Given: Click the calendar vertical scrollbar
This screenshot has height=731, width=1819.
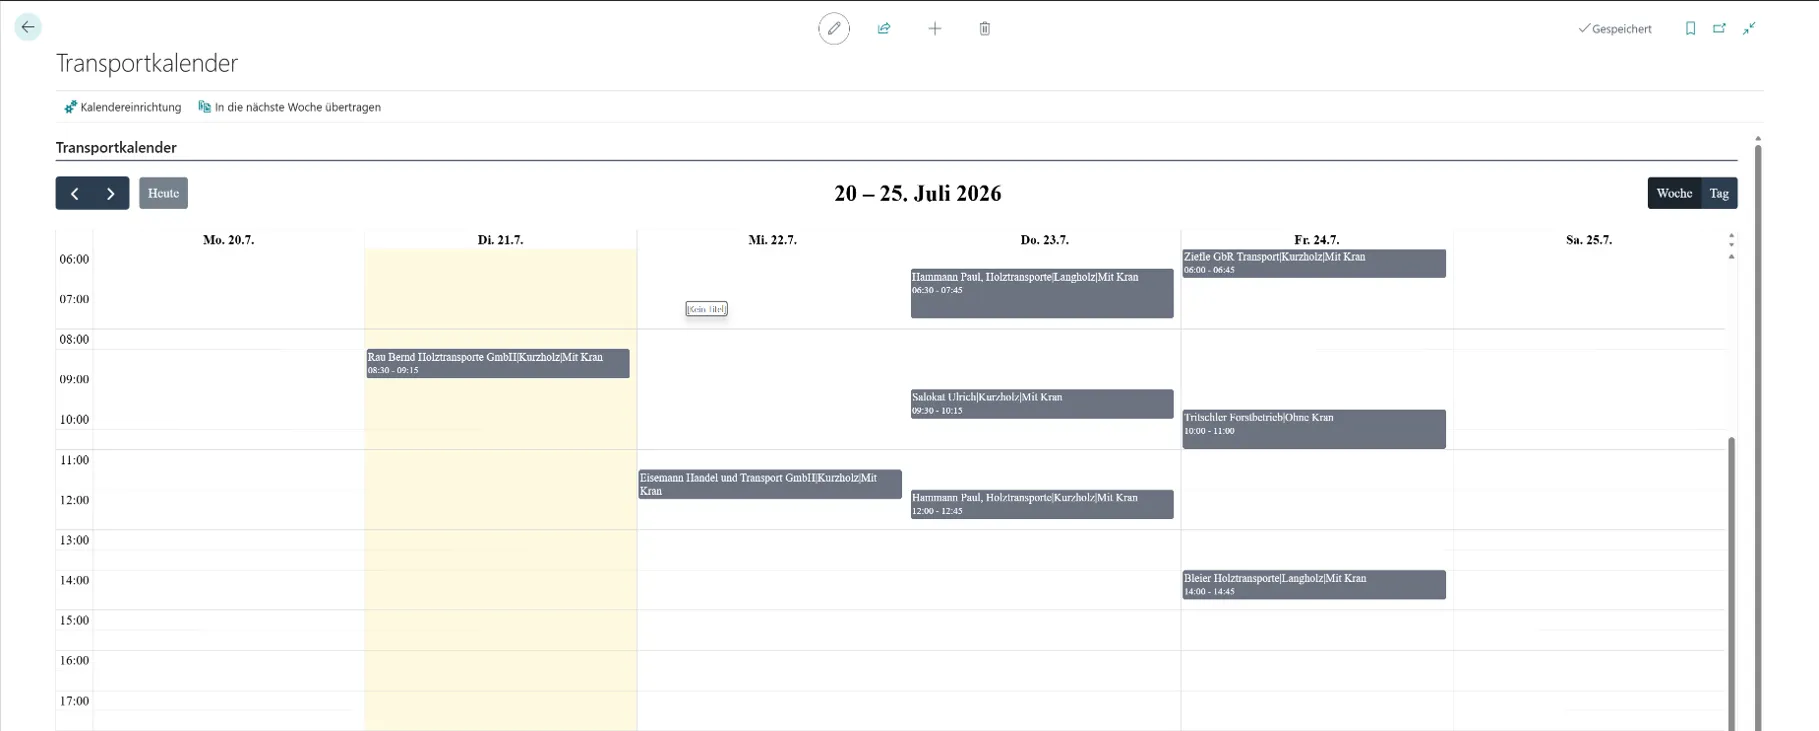Looking at the screenshot, I should click(x=1732, y=583).
